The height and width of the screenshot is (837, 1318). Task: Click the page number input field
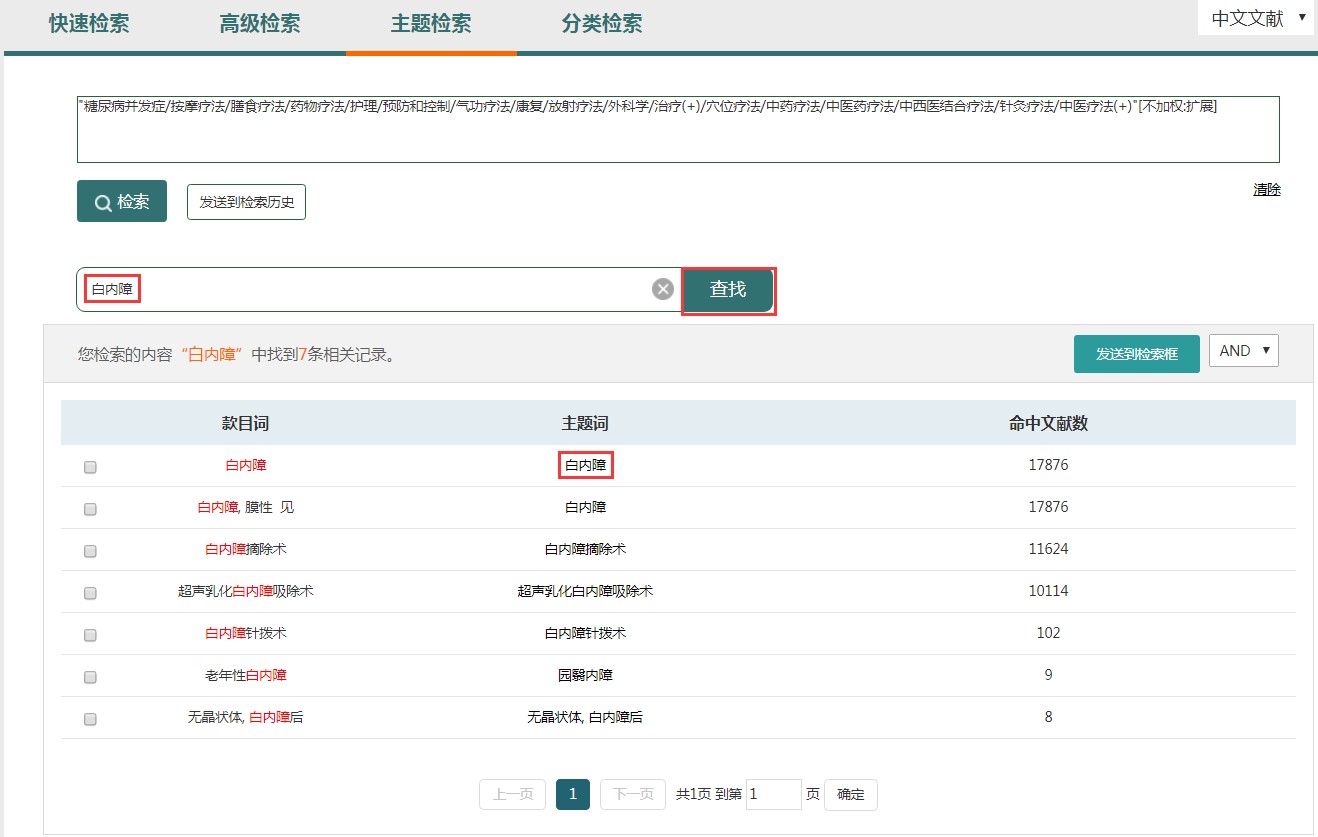click(773, 794)
